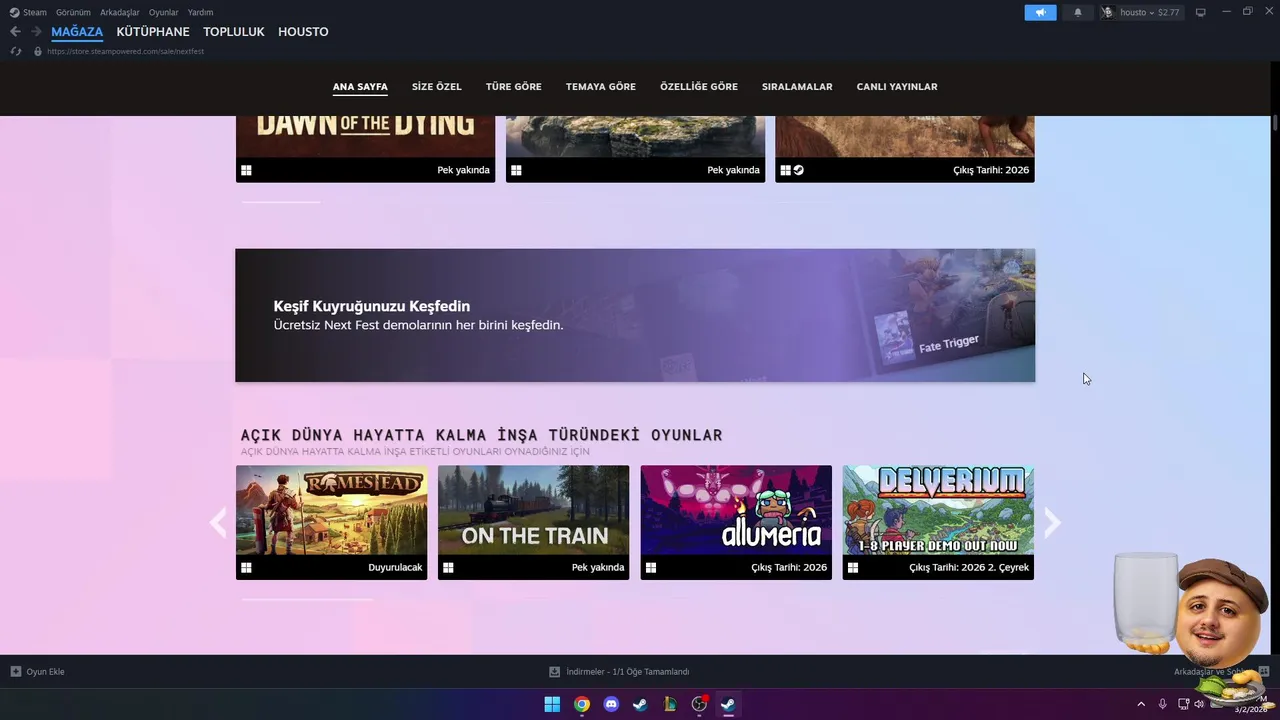The height and width of the screenshot is (720, 1280).
Task: Show previous games with left carousel arrow
Action: 218,522
